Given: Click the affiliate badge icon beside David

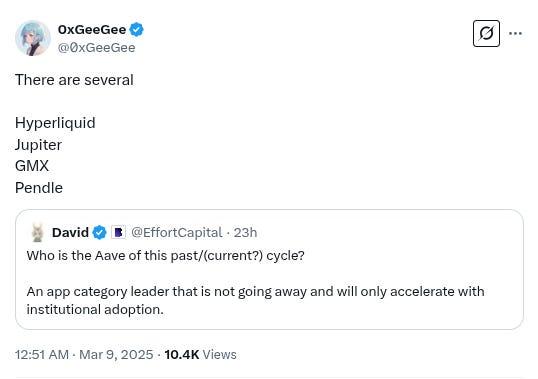Looking at the screenshot, I should (118, 233).
